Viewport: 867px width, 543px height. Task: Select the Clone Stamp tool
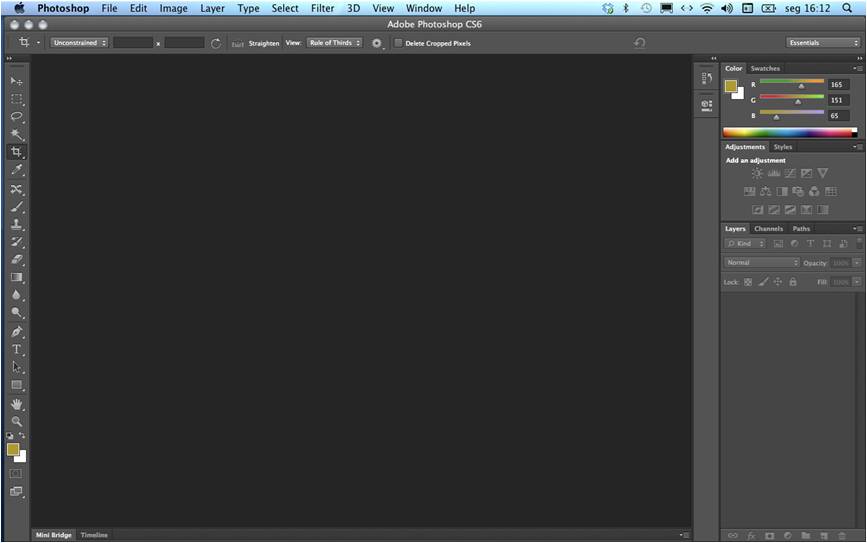17,224
